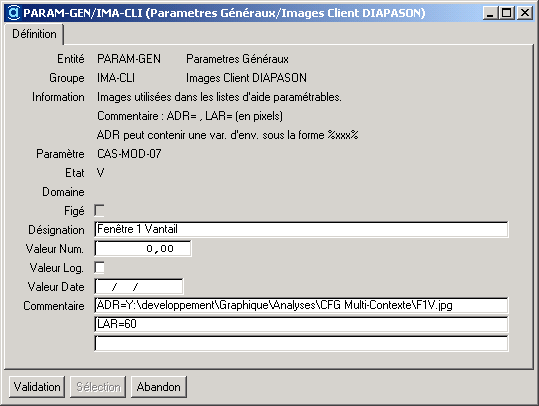Click the Etat value V
This screenshot has height=406, width=539.
pos(100,173)
